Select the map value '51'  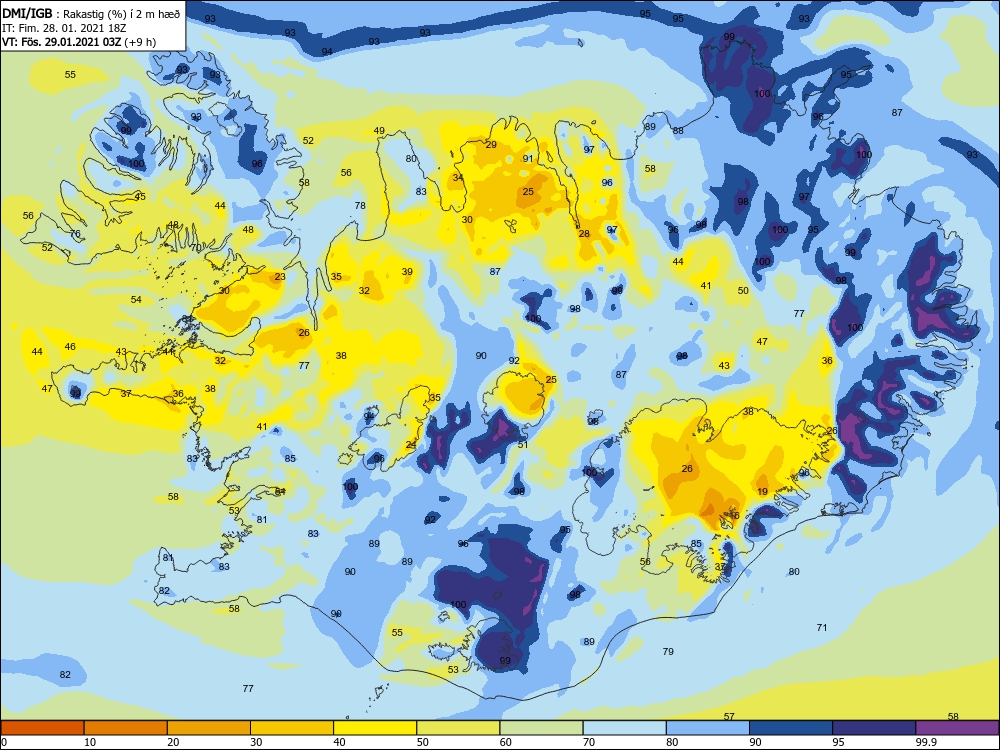pyautogui.click(x=523, y=445)
